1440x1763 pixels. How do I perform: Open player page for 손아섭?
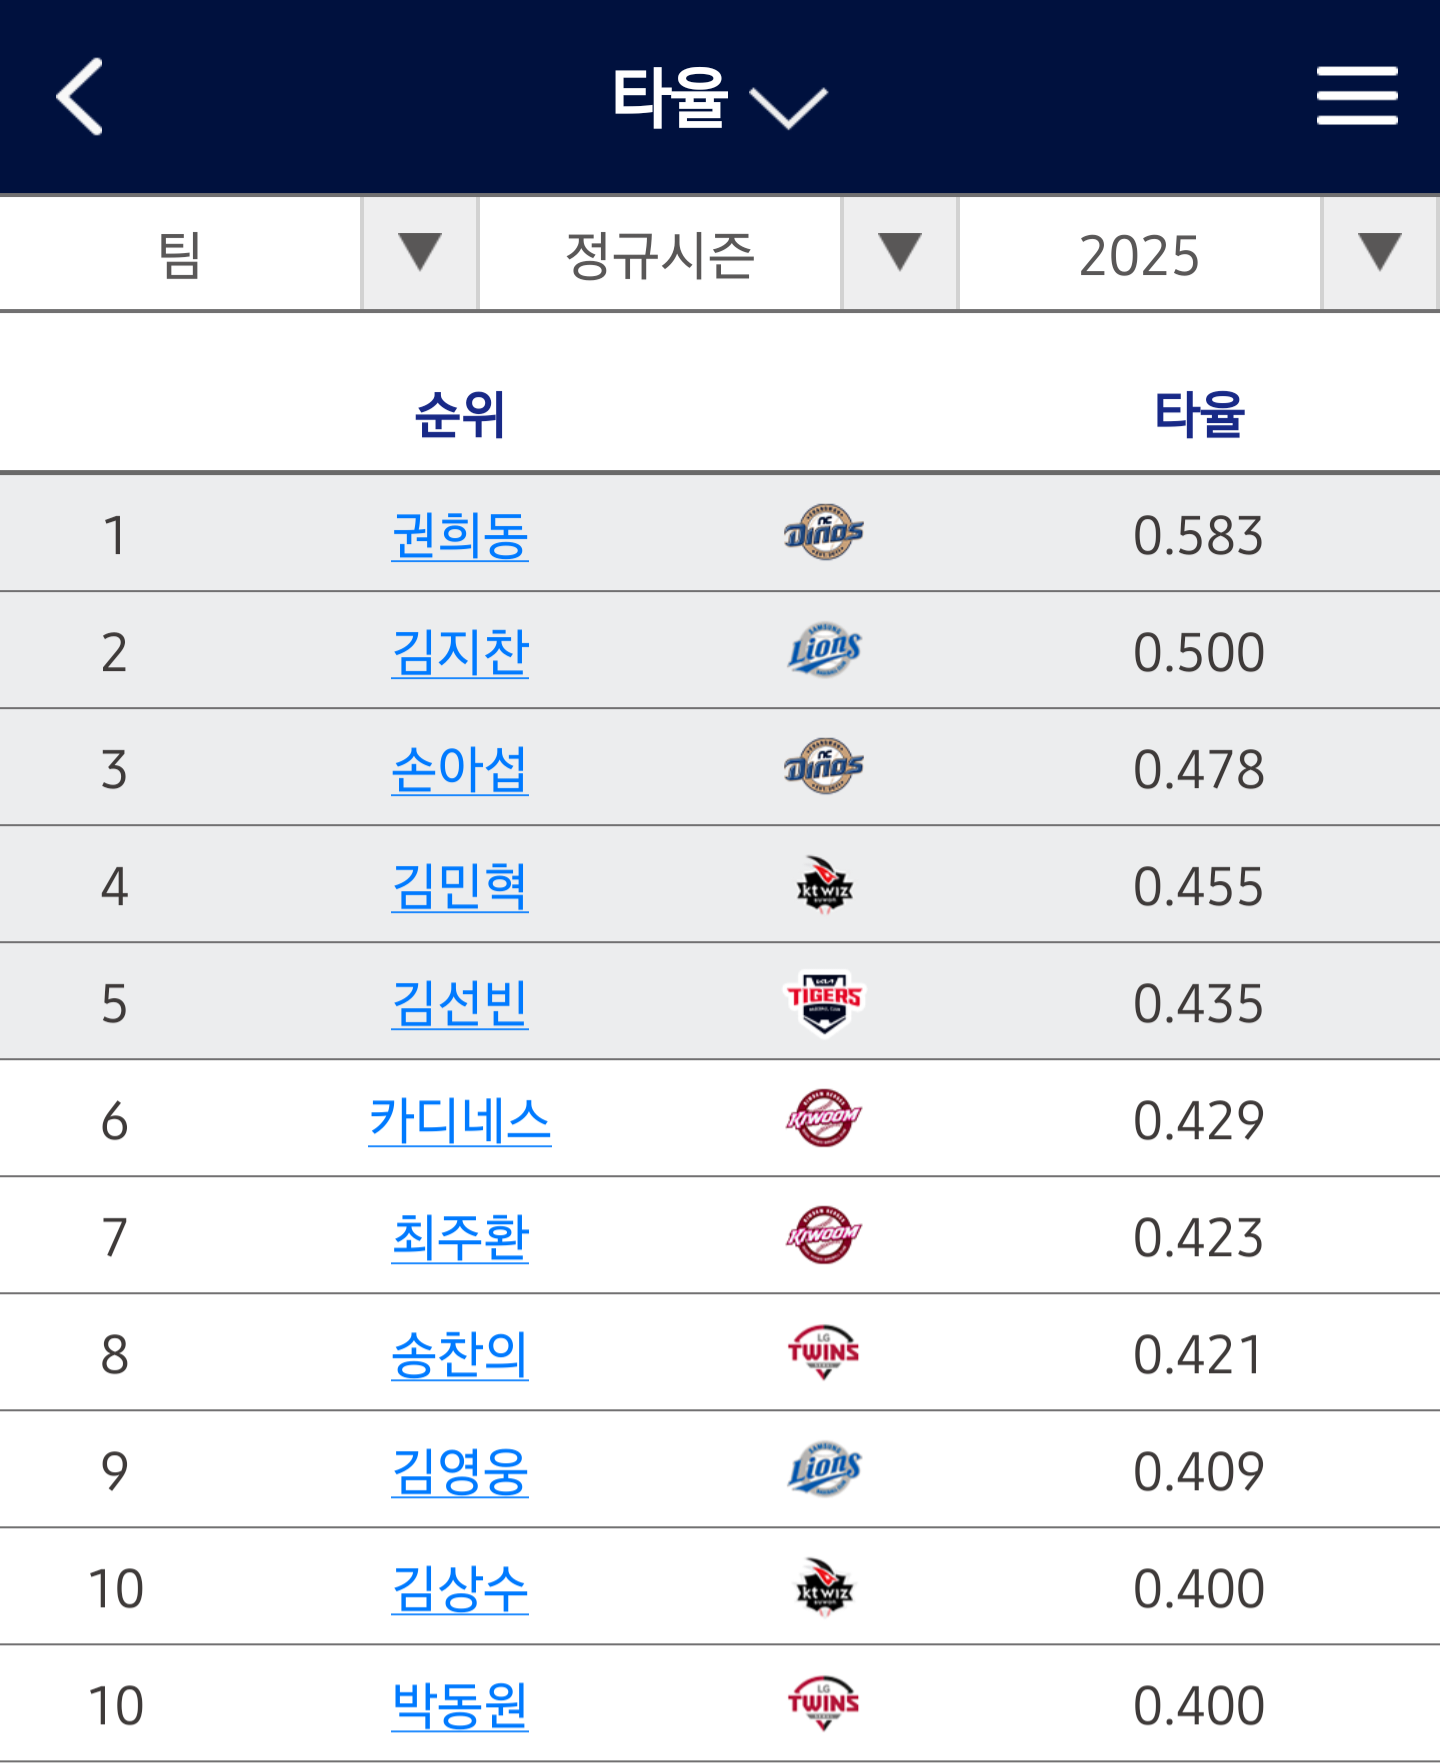pos(460,769)
